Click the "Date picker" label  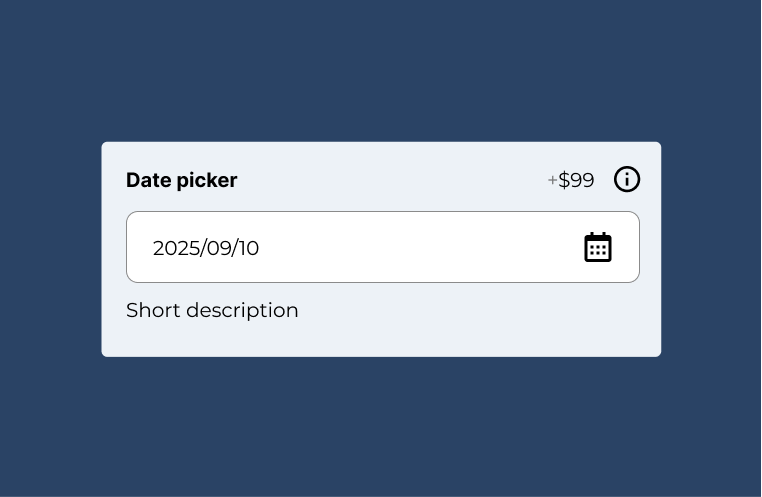tap(181, 180)
